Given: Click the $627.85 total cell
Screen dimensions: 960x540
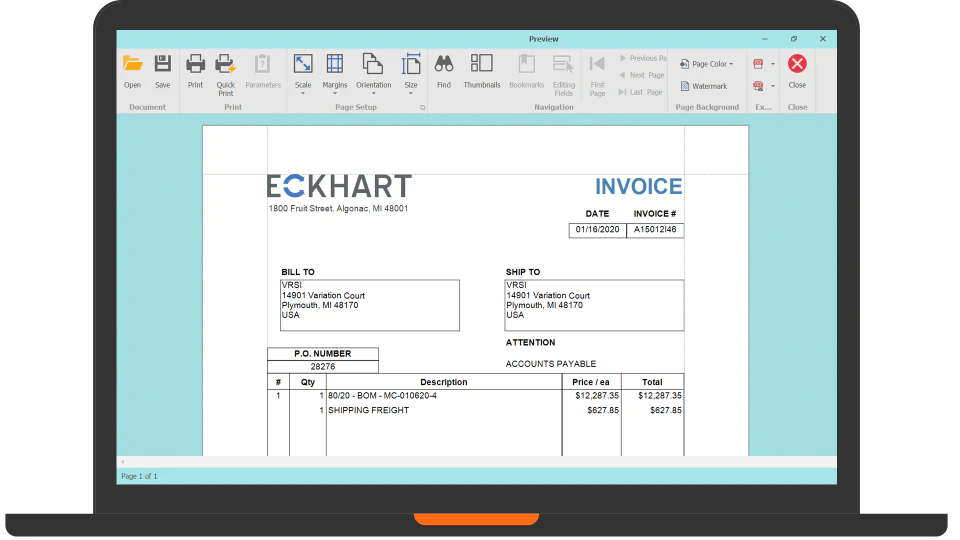Looking at the screenshot, I should pyautogui.click(x=666, y=411).
